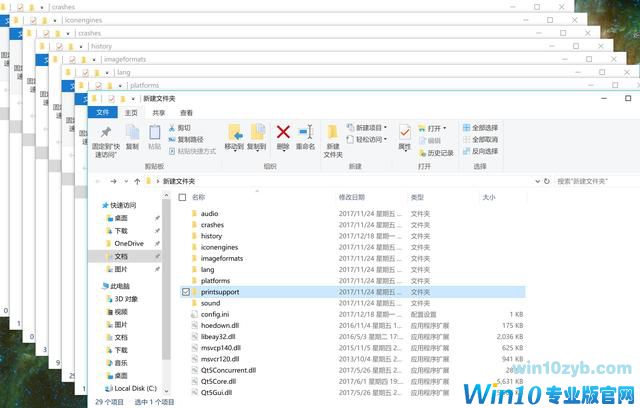The image size is (640, 408).
Task: Open recent locations dropdown chevron
Action: coord(126,181)
